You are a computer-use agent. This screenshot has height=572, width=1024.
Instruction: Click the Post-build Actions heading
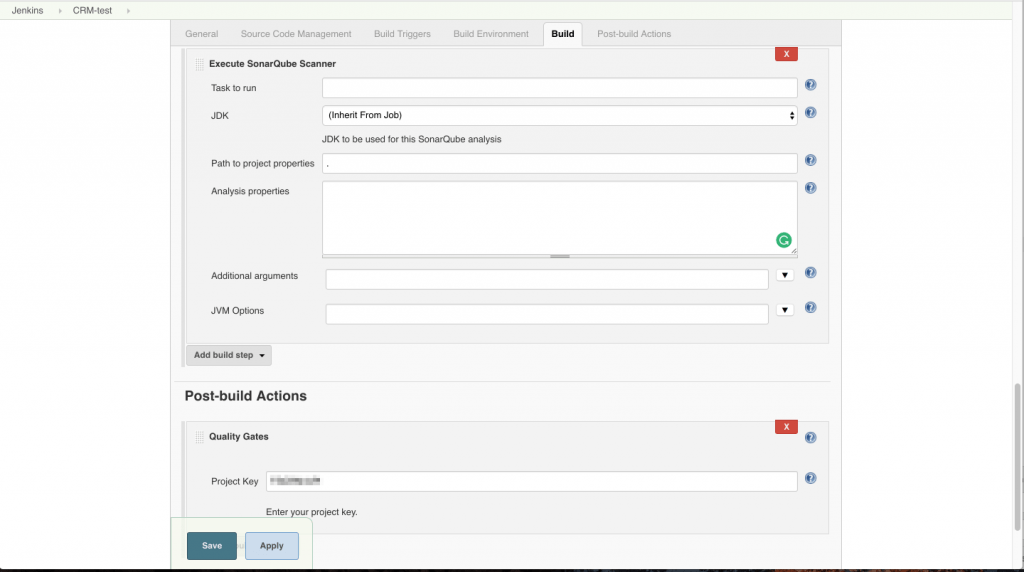point(246,396)
